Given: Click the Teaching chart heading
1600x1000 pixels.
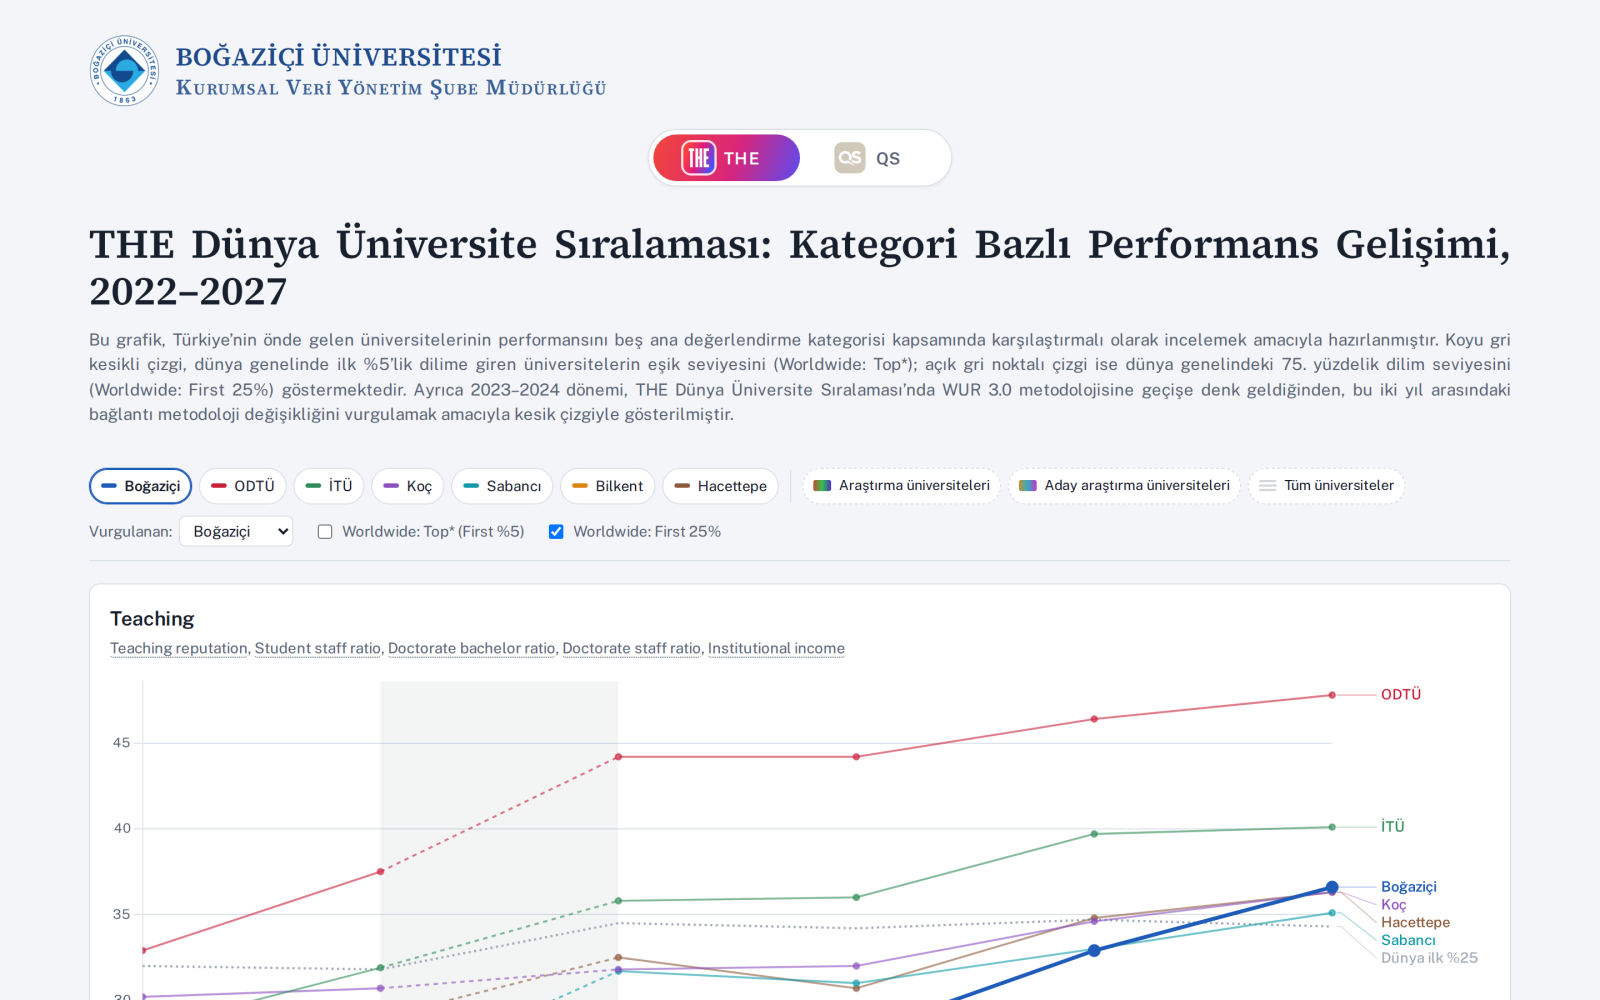Looking at the screenshot, I should coord(152,619).
